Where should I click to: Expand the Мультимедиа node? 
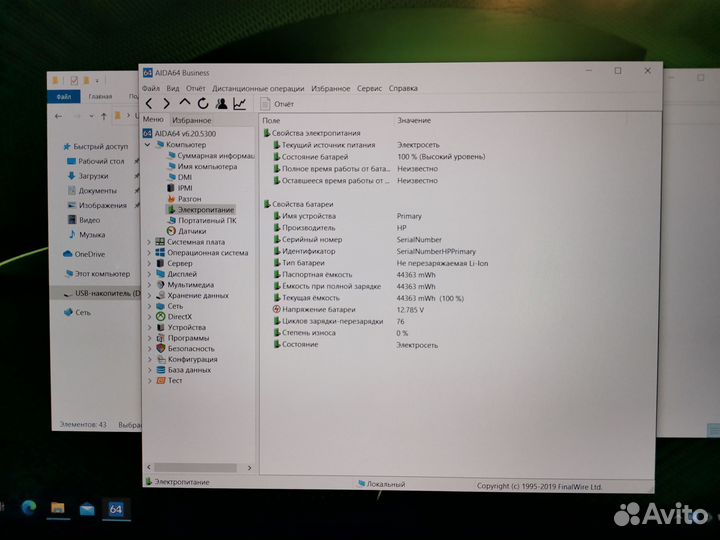pos(149,285)
